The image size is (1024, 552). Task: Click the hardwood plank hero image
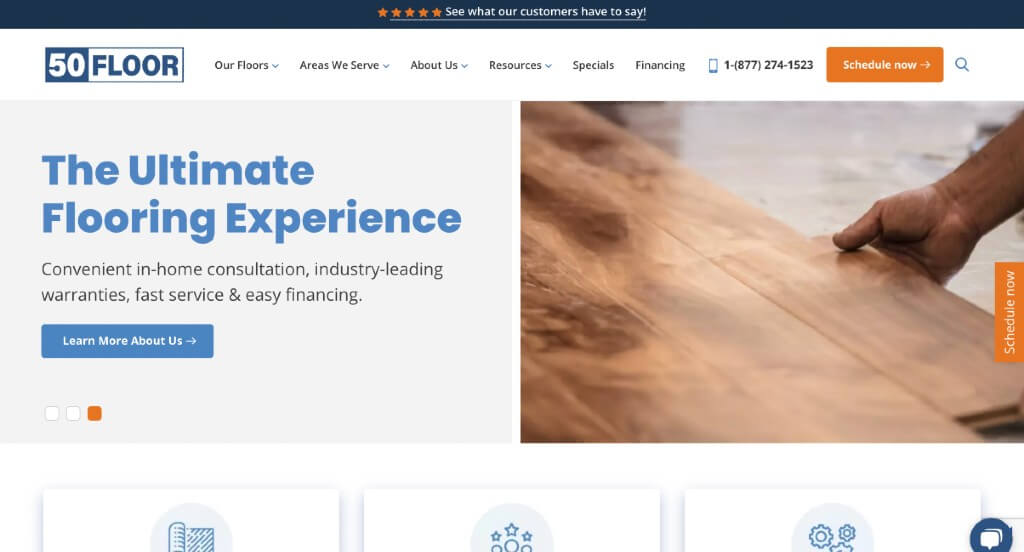pos(772,272)
